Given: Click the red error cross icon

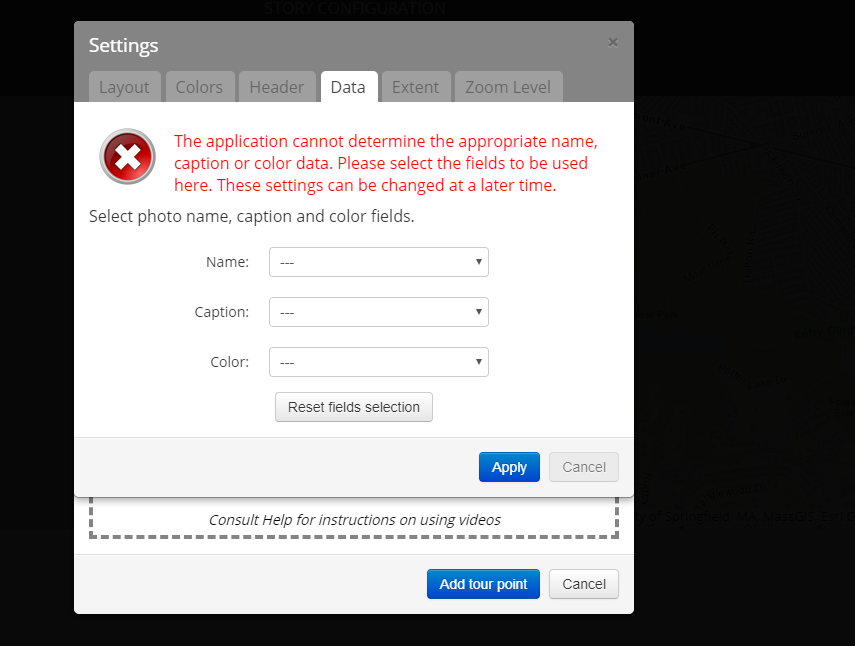Looking at the screenshot, I should click(x=128, y=157).
